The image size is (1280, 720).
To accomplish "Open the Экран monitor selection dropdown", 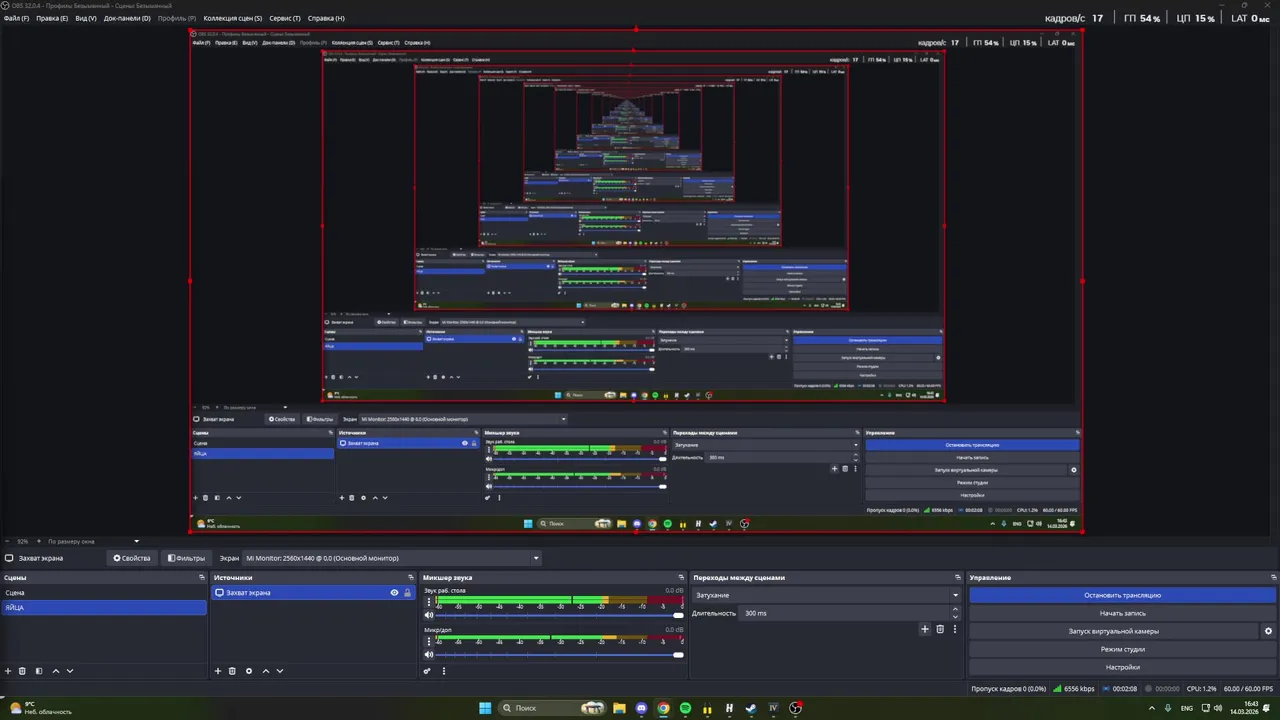I will tap(393, 558).
